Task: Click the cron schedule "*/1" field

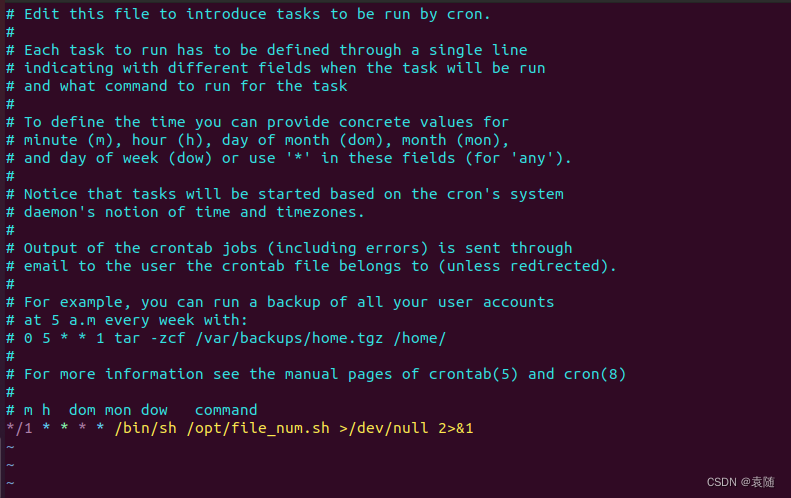Action: [19, 428]
